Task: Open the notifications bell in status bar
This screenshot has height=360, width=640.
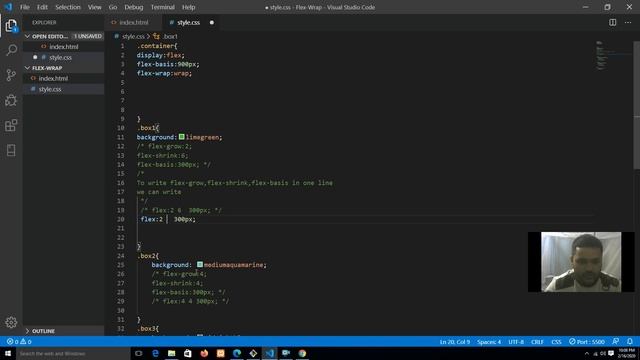Action: [x=630, y=341]
